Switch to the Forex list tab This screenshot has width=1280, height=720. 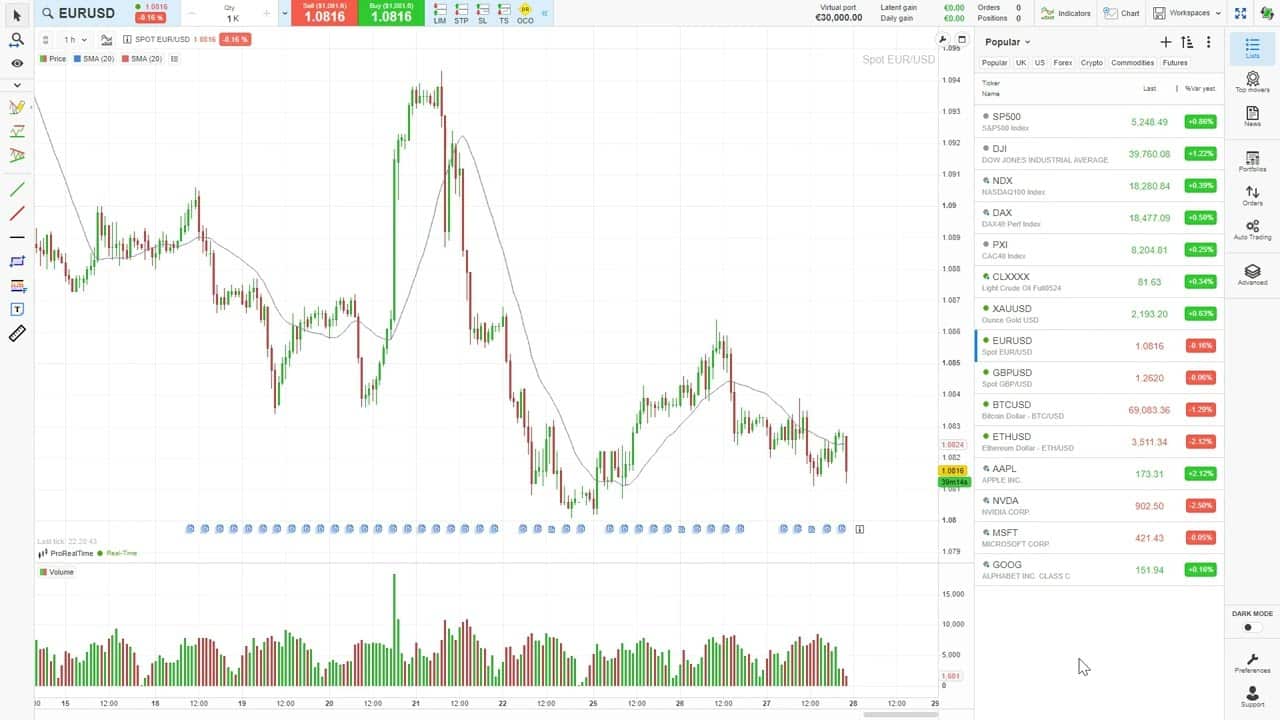coord(1063,62)
